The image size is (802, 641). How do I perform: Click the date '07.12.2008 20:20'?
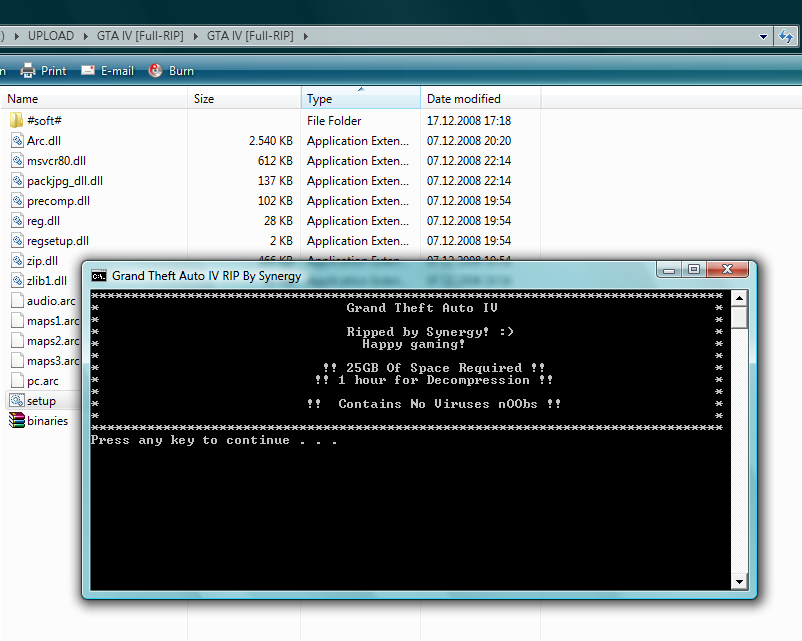click(x=469, y=141)
